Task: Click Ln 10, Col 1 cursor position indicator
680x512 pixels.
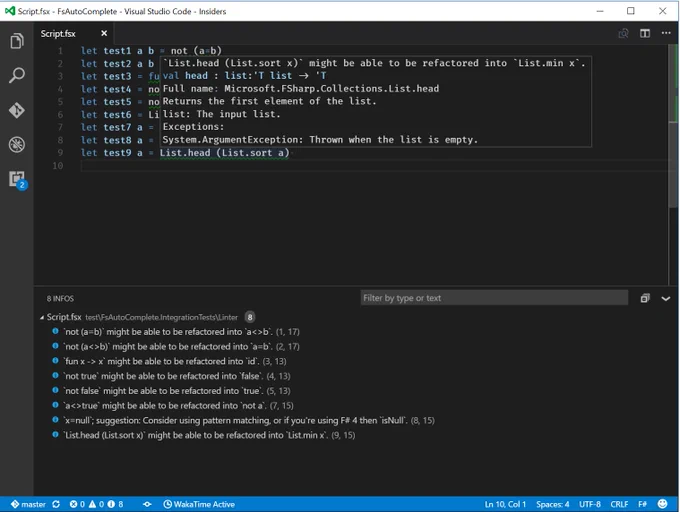Action: click(x=505, y=504)
